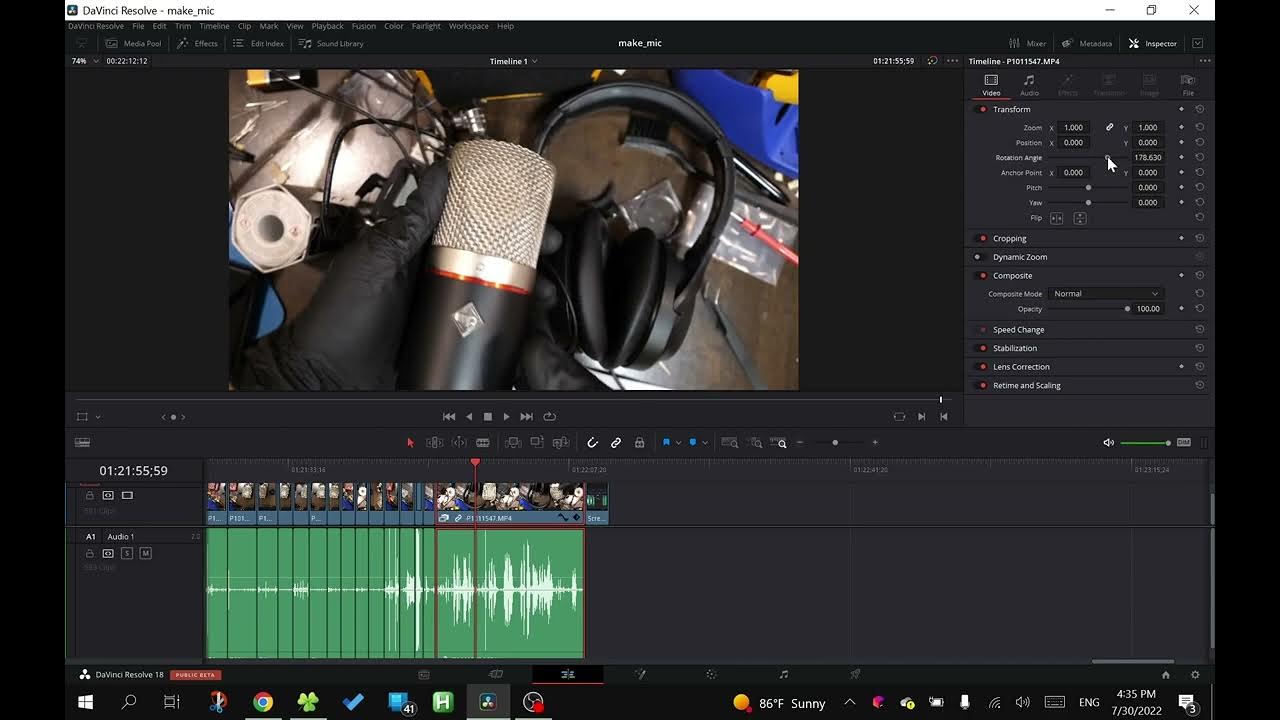1280x720 pixels.
Task: Open the Media Pool panel
Action: [133, 43]
